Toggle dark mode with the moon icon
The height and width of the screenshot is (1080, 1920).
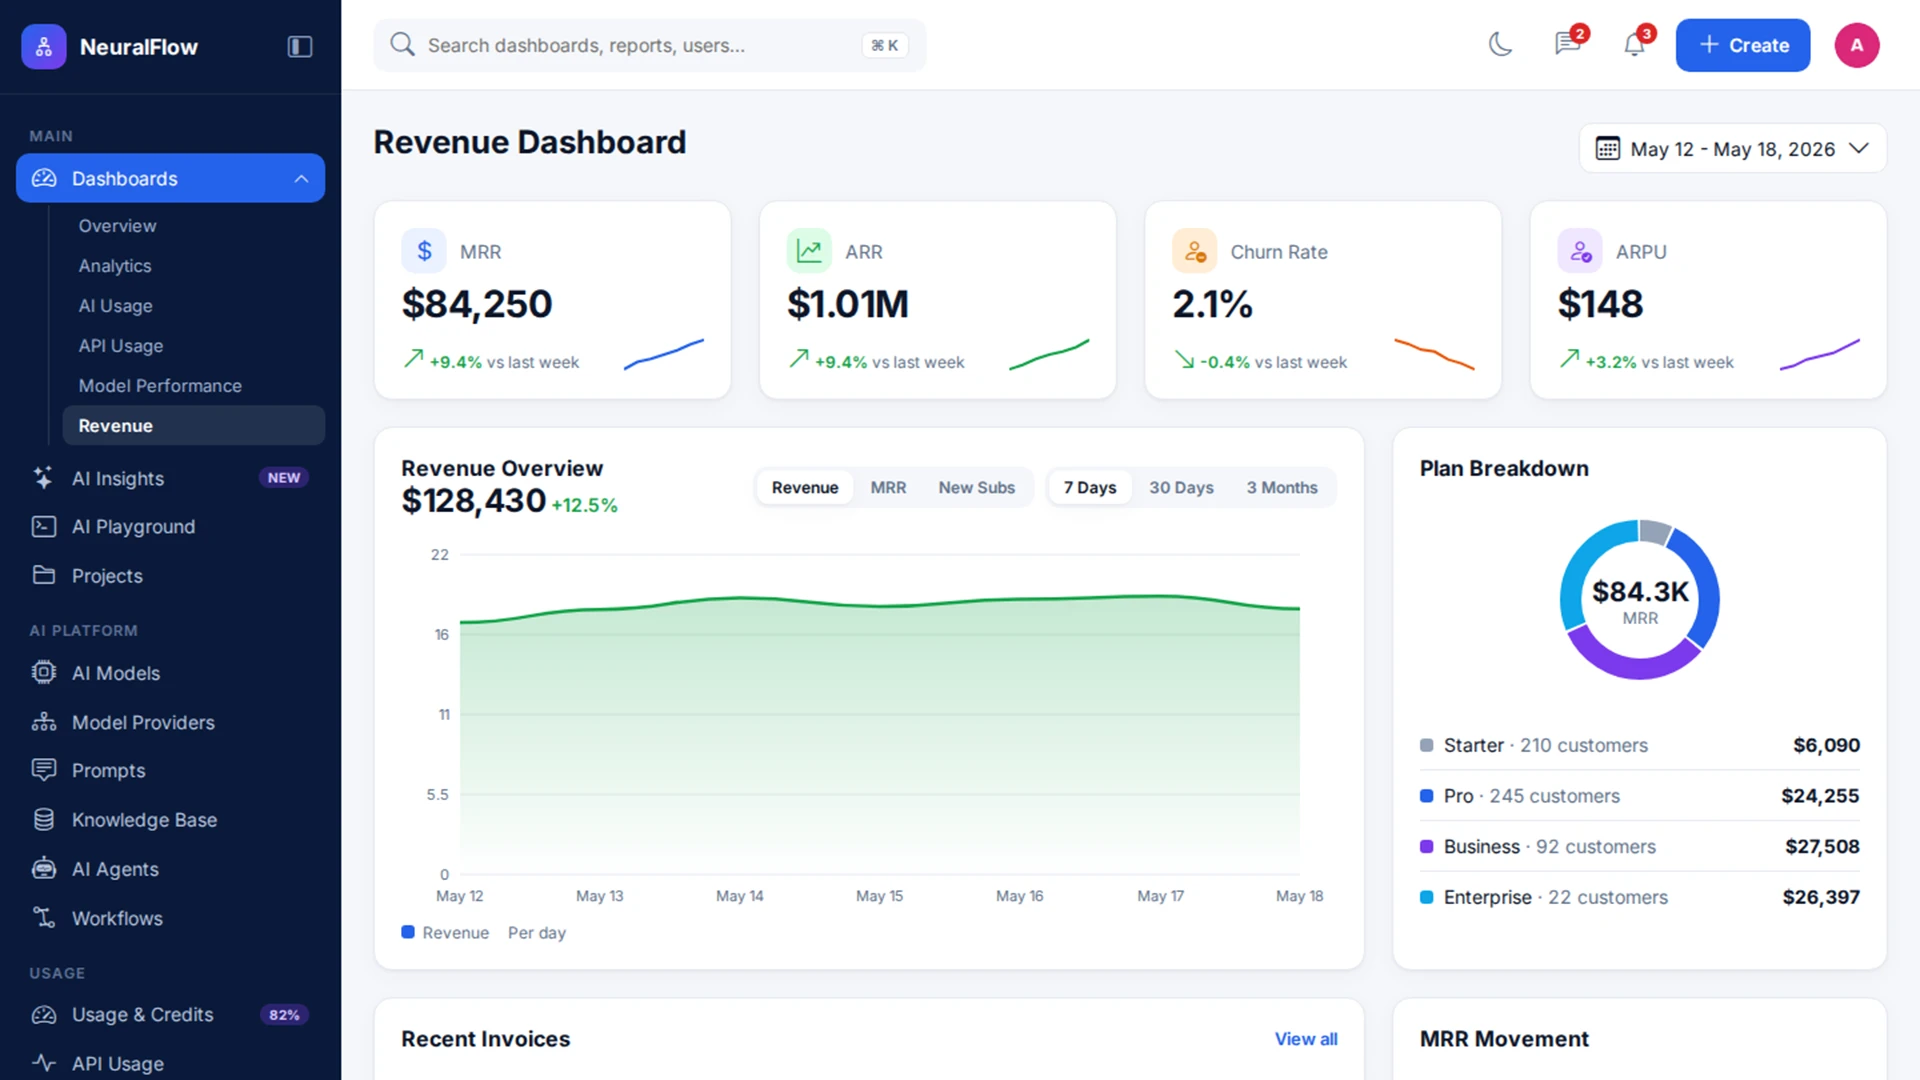click(x=1500, y=44)
